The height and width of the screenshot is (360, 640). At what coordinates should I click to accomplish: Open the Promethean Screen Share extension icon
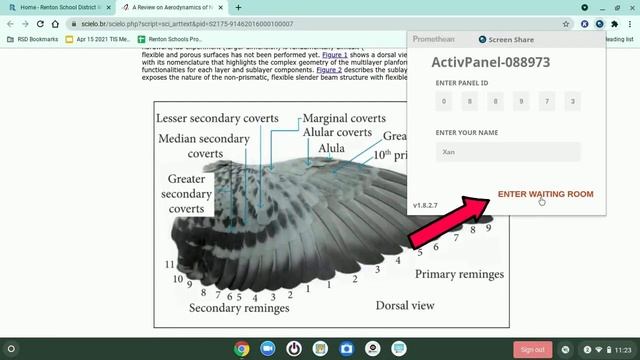tap(599, 24)
